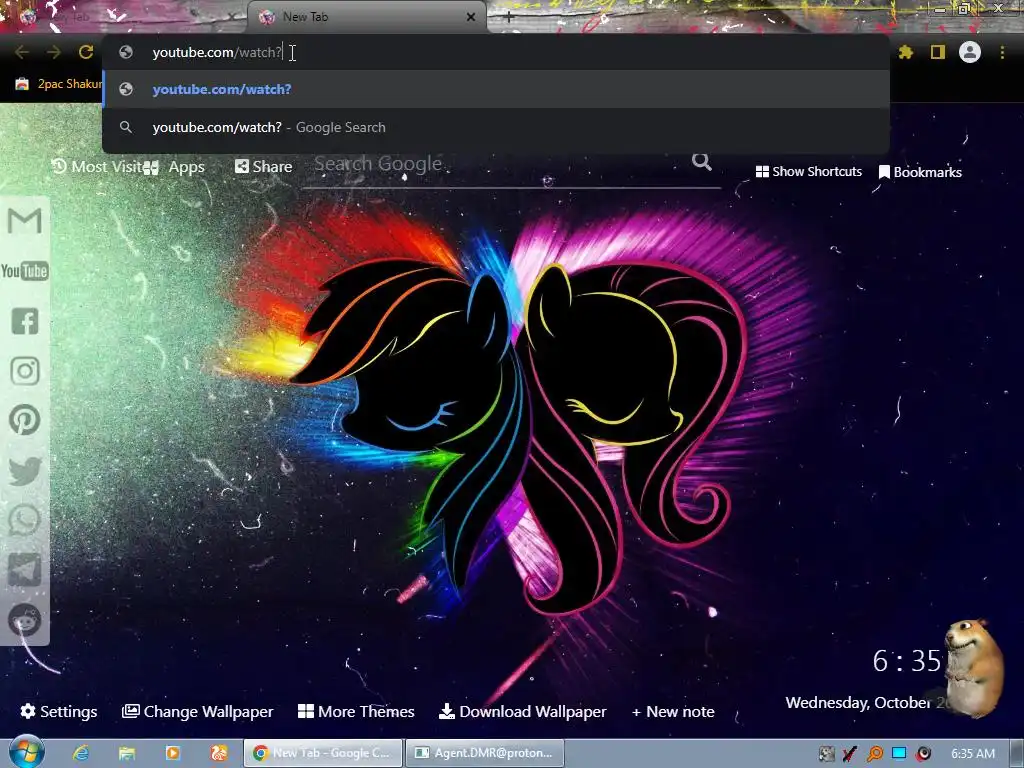Click the system tray monitor icon
This screenshot has height=768, width=1024.
pos(899,754)
